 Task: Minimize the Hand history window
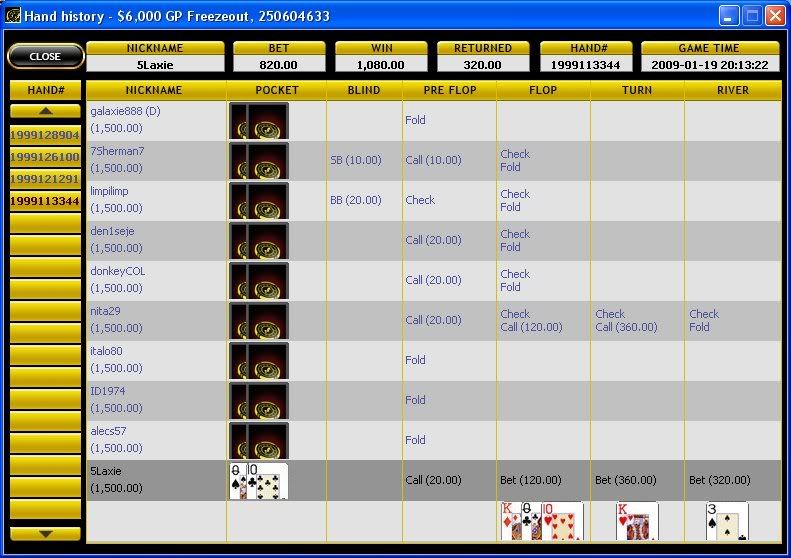click(728, 16)
